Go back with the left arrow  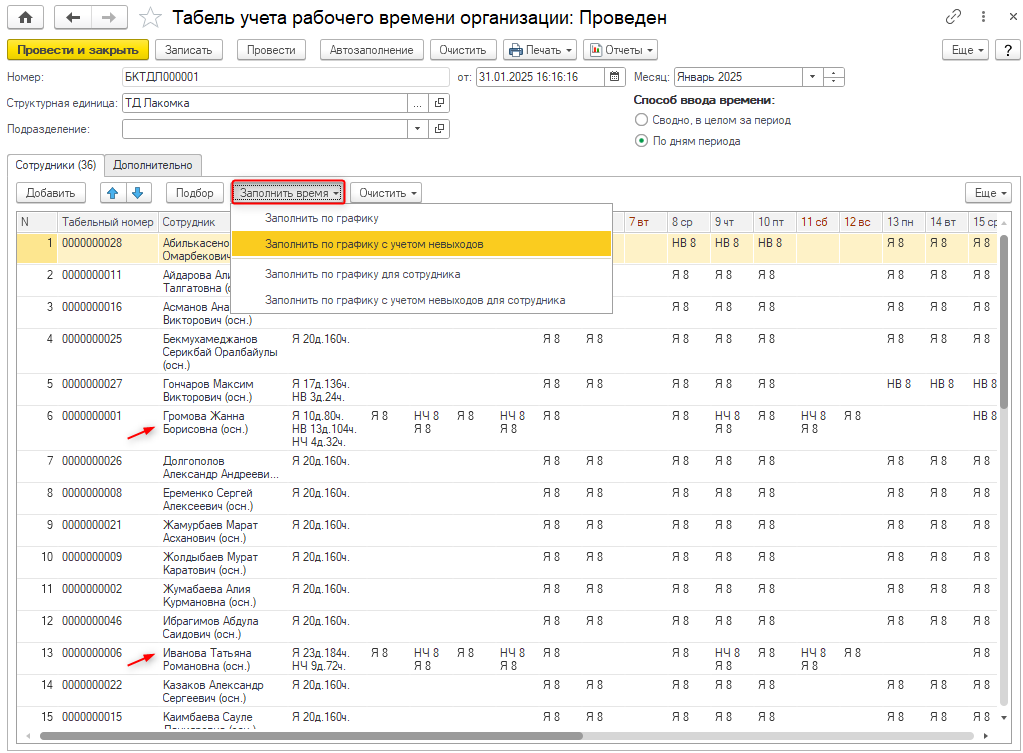(74, 18)
